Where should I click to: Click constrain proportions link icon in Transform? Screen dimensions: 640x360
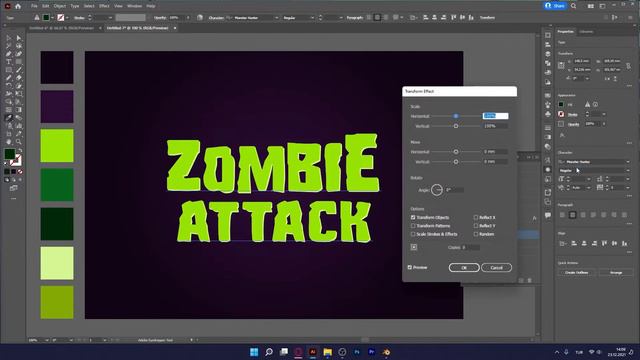(x=629, y=65)
